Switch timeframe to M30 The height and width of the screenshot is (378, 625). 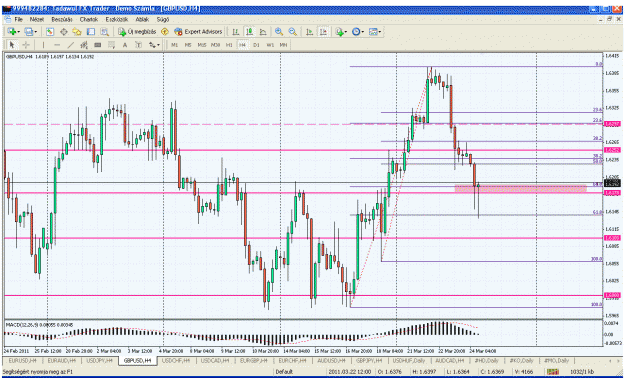(215, 45)
